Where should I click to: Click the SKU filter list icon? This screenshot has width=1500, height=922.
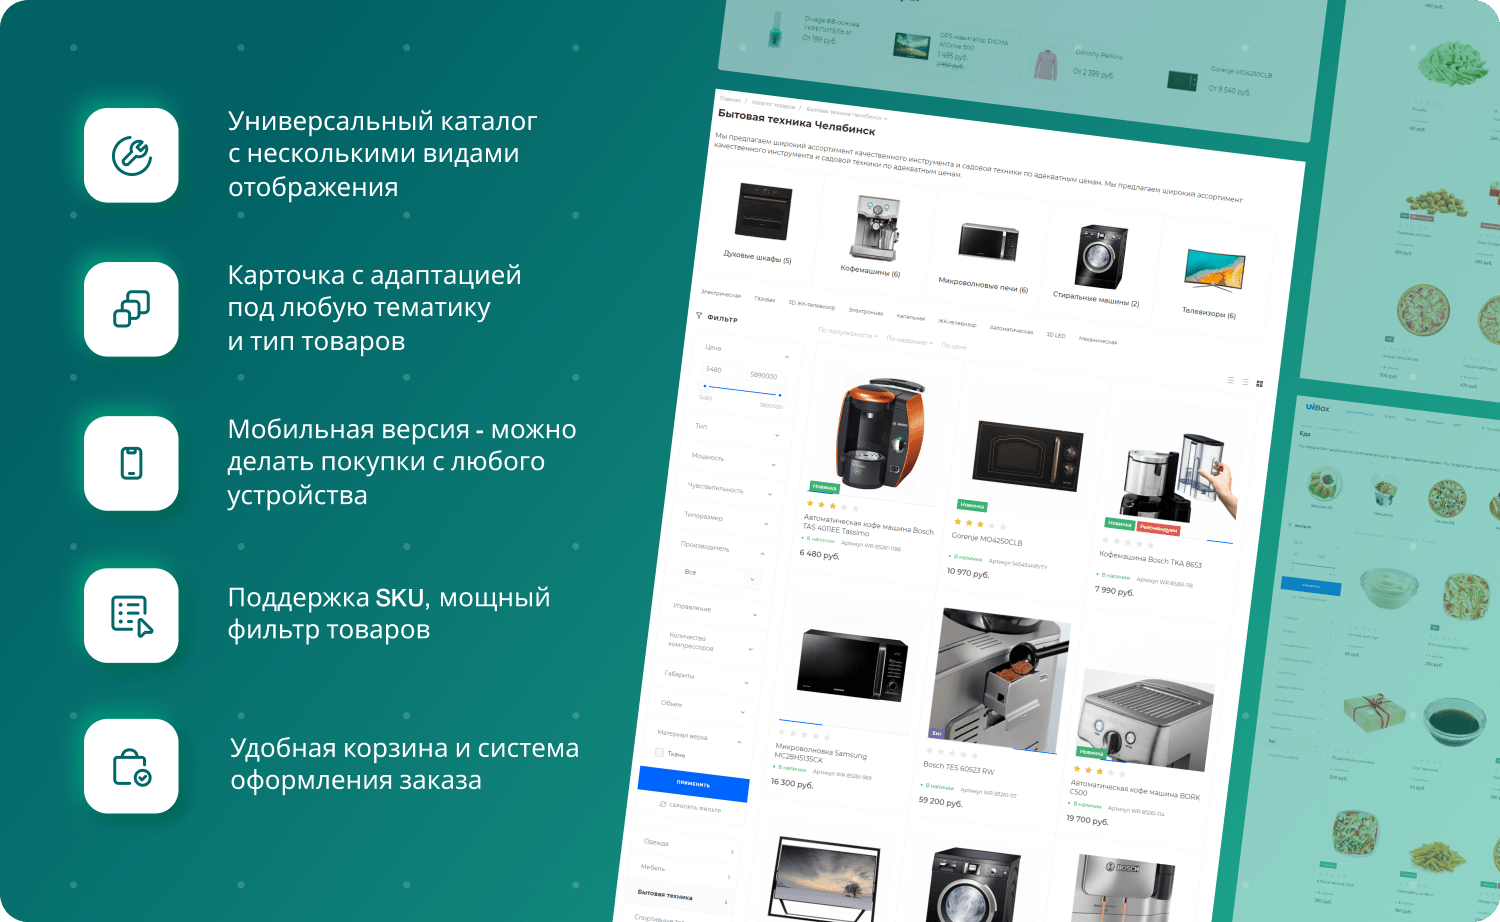click(x=131, y=616)
